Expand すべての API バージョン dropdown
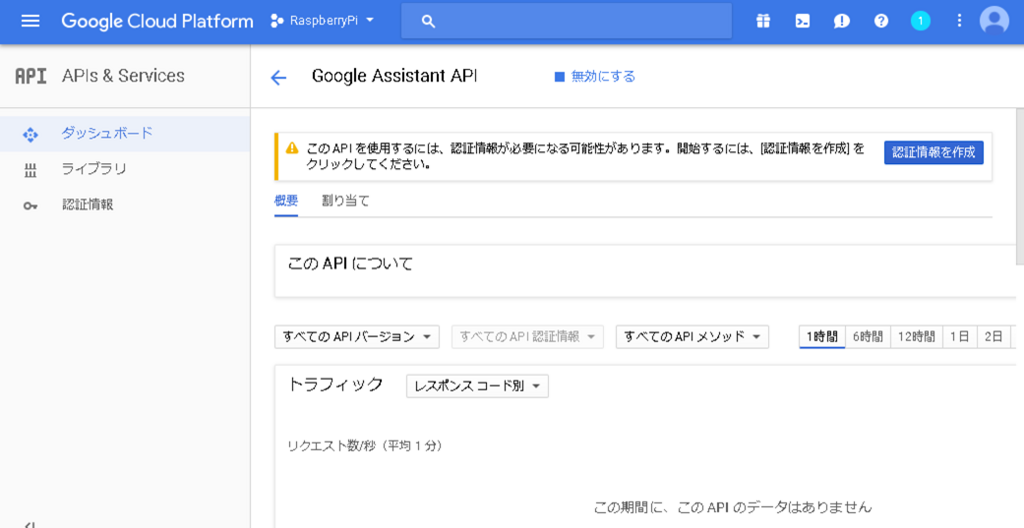The width and height of the screenshot is (1024, 528). 357,337
